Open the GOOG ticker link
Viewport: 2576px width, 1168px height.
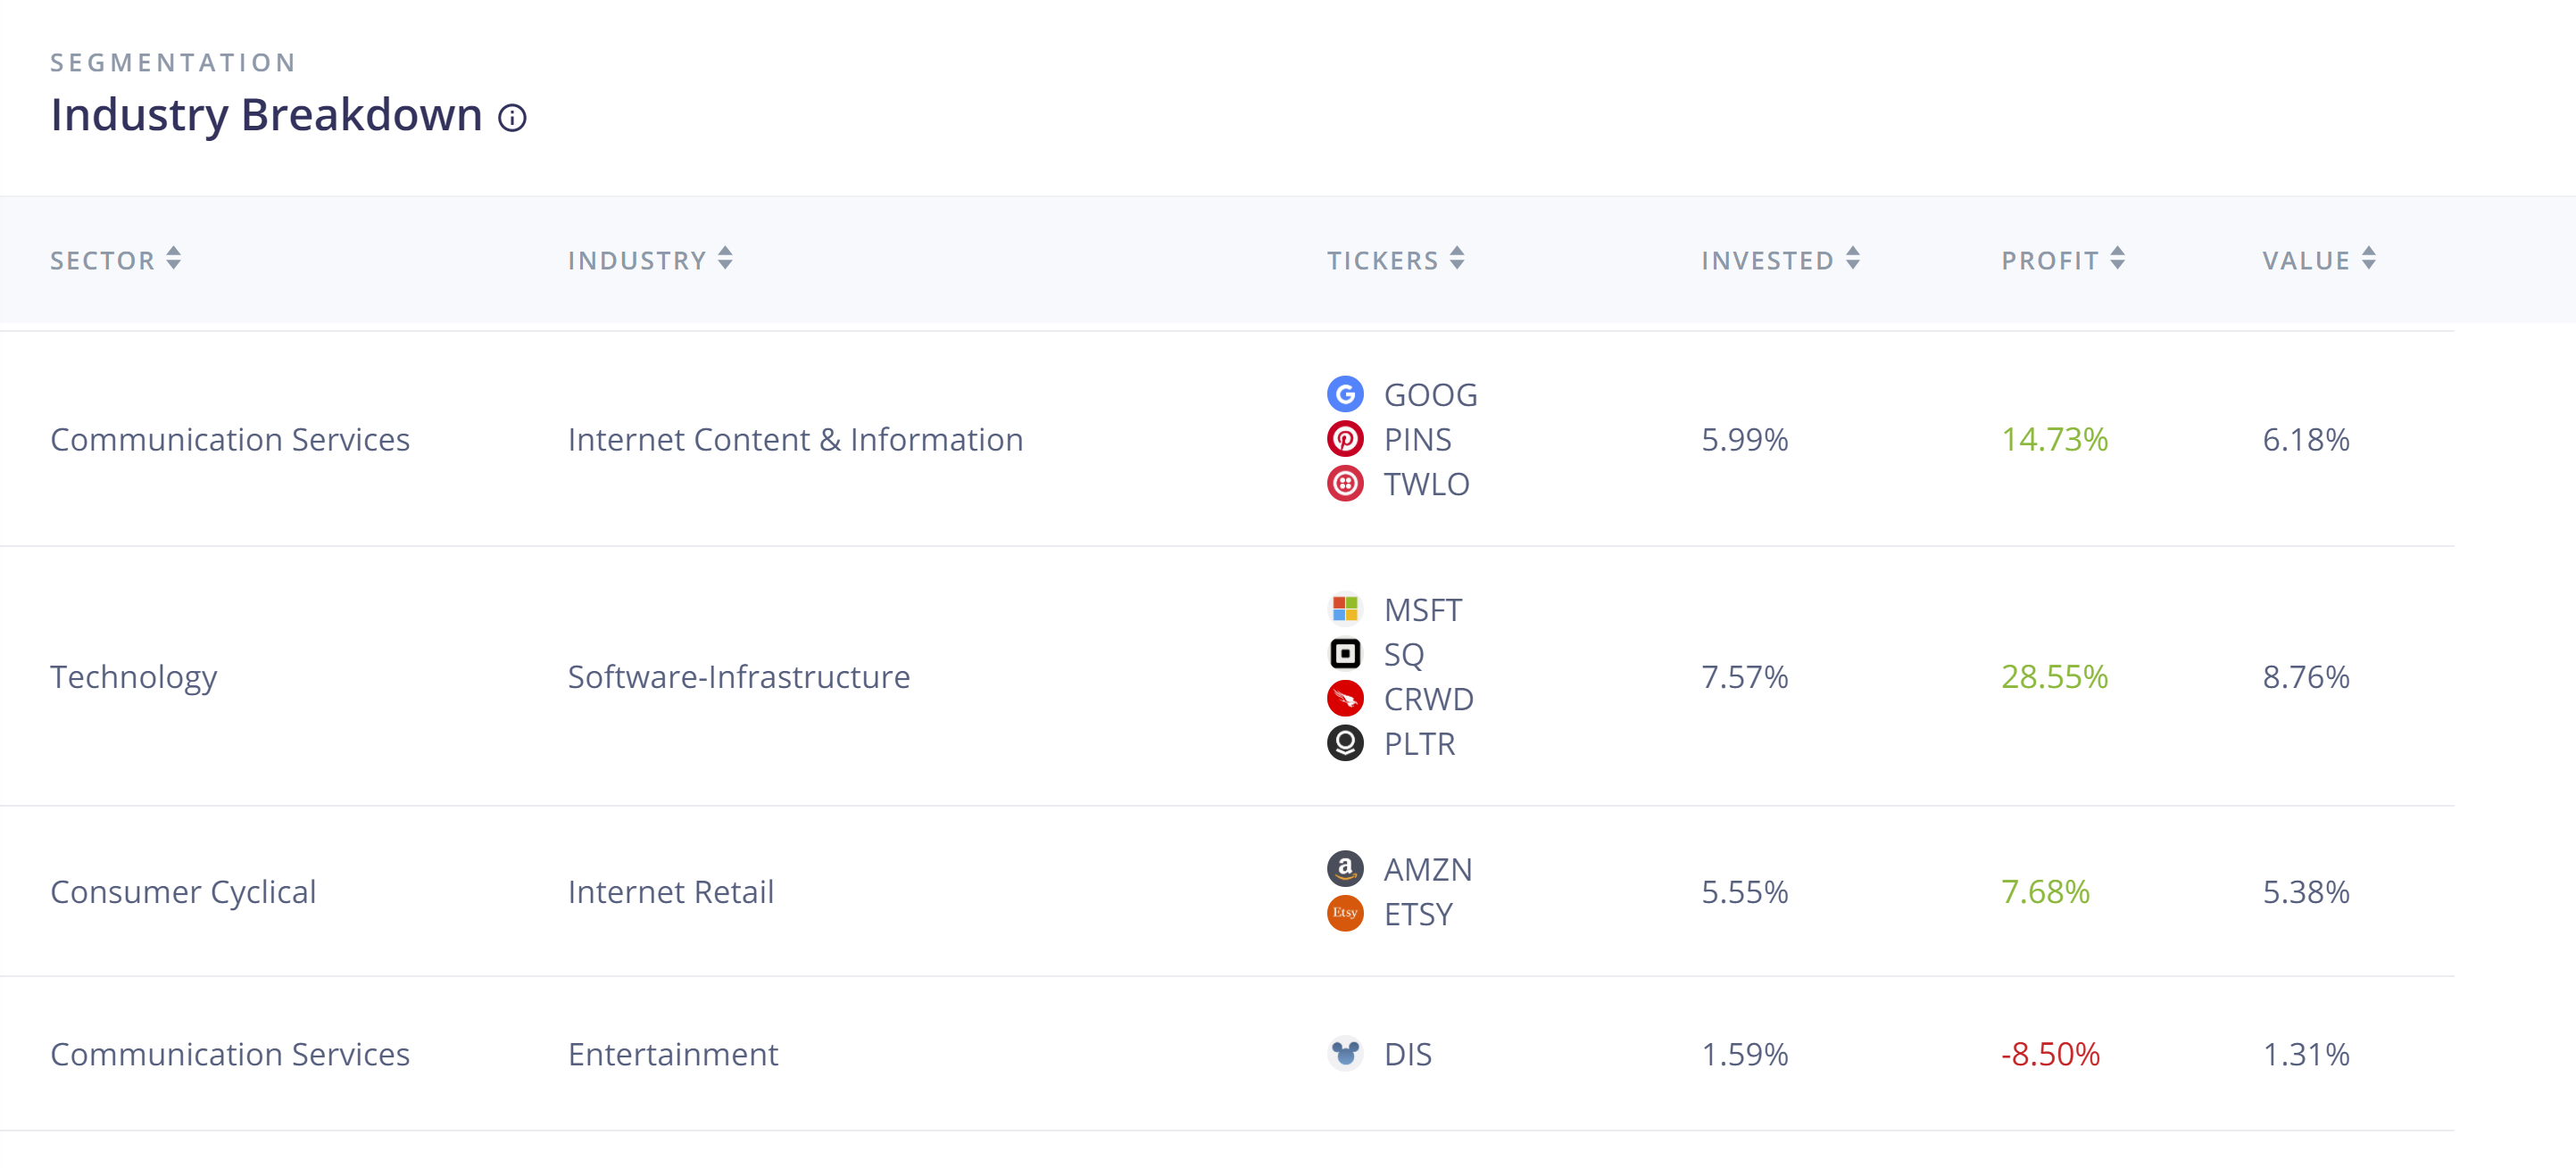click(1431, 394)
